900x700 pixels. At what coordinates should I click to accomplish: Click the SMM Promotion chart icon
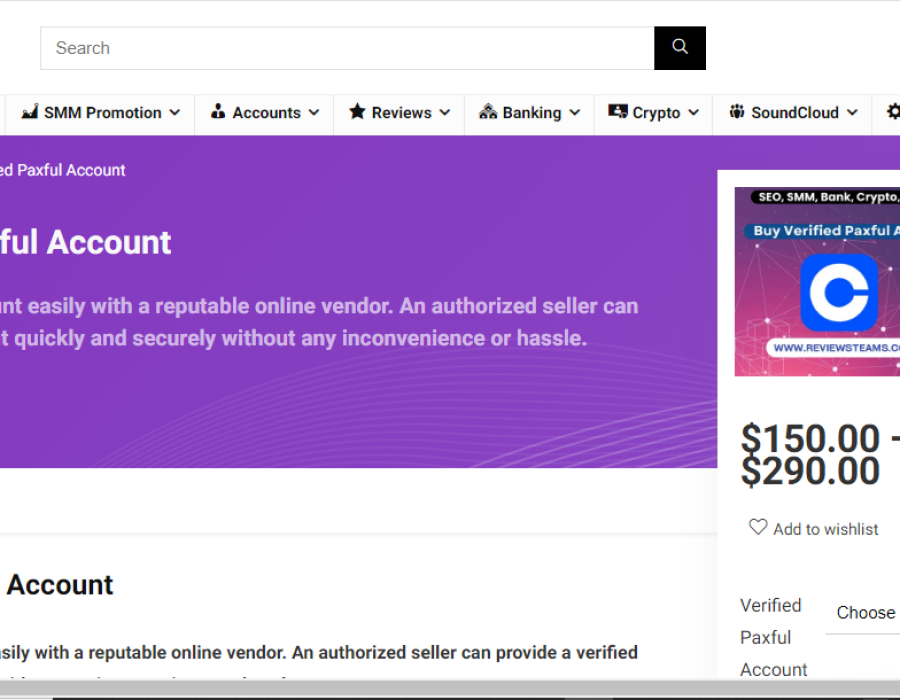click(x=30, y=112)
